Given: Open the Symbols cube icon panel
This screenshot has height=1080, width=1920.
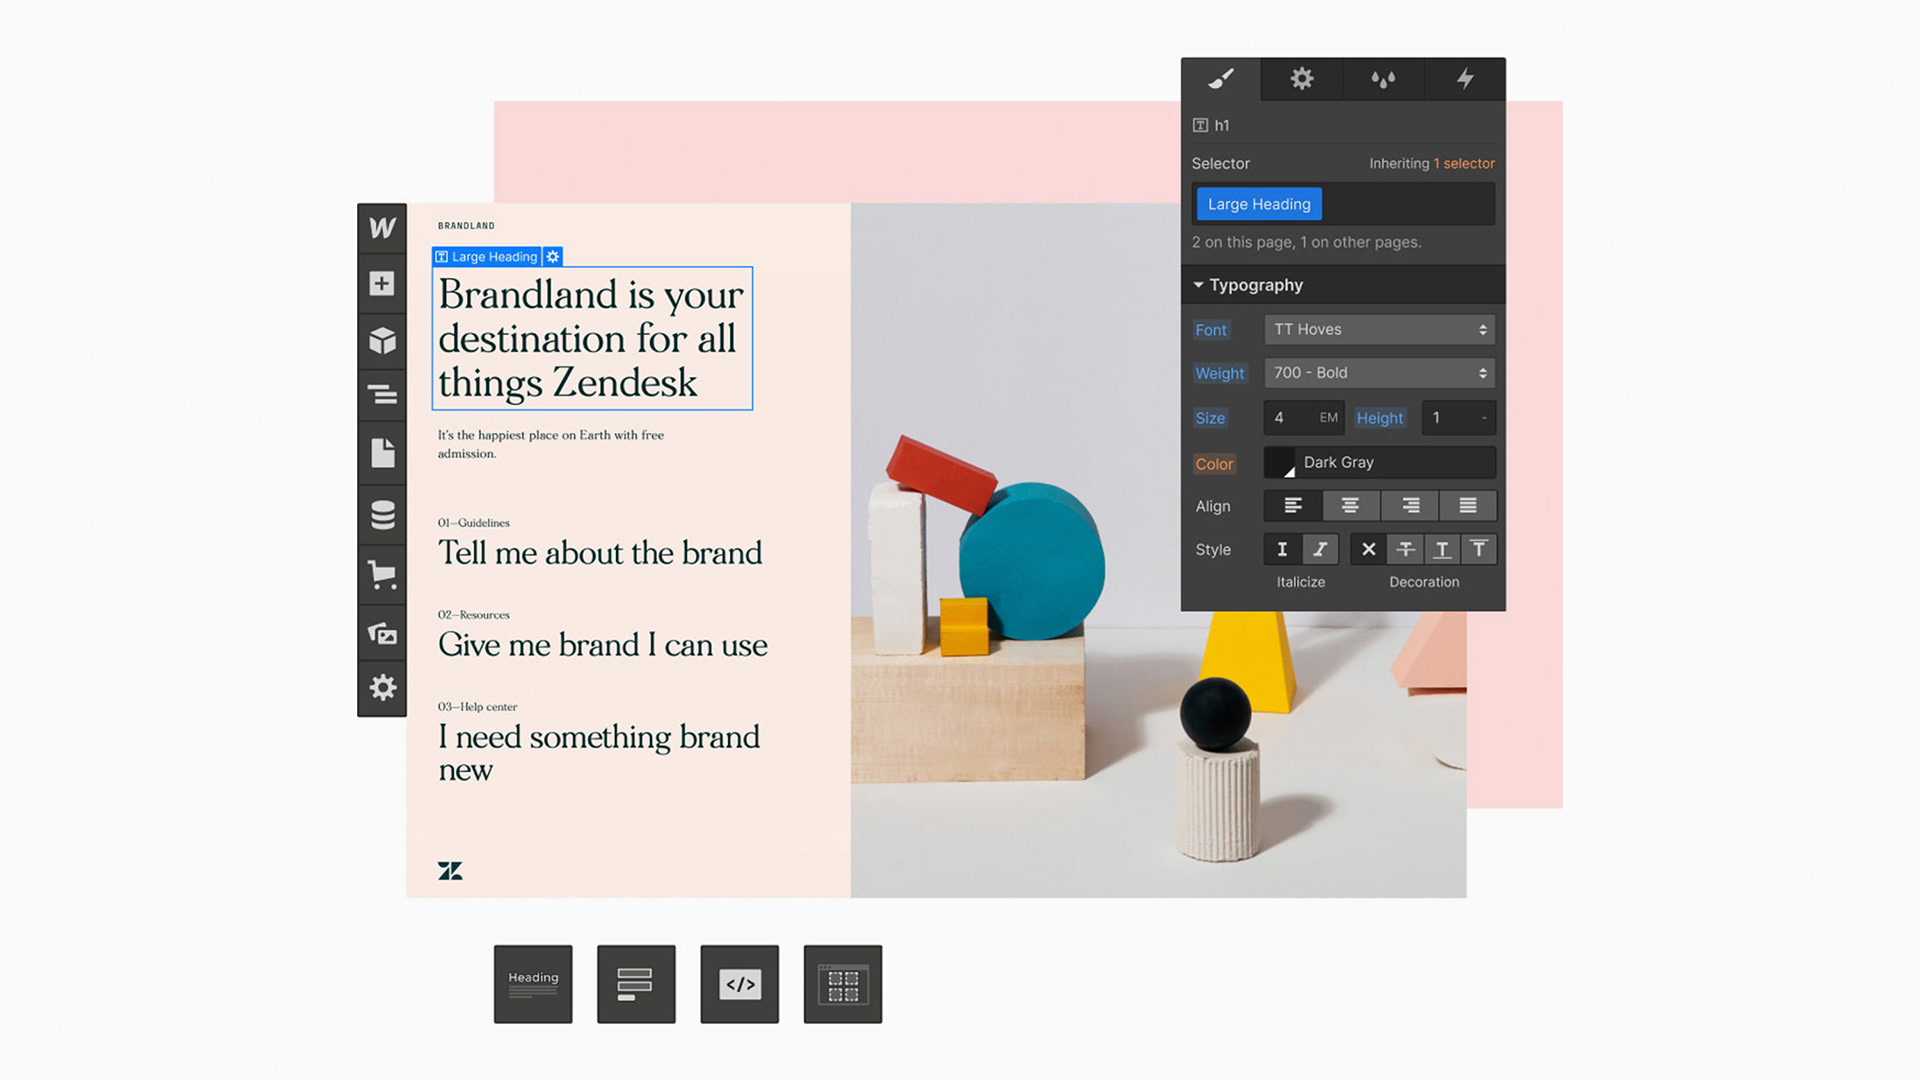Looking at the screenshot, I should tap(382, 341).
